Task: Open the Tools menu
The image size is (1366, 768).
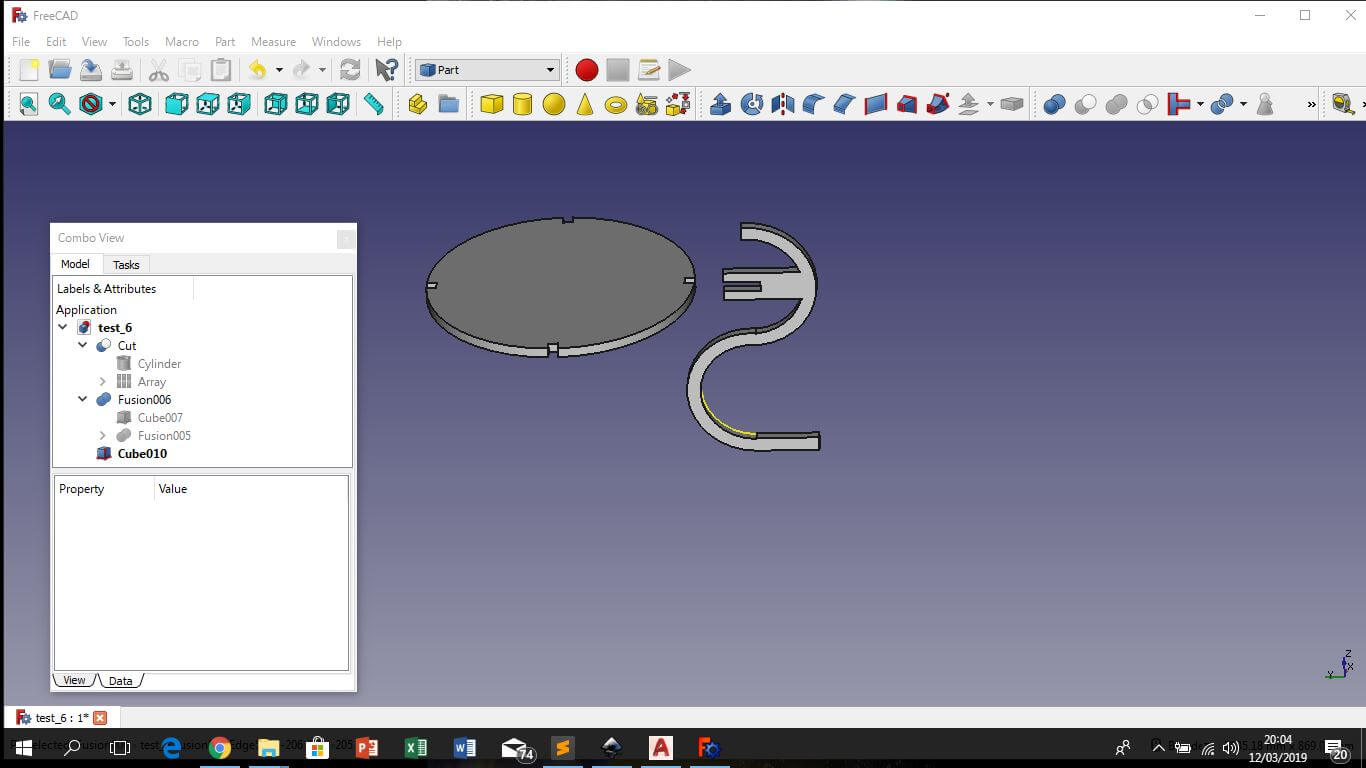Action: [136, 42]
